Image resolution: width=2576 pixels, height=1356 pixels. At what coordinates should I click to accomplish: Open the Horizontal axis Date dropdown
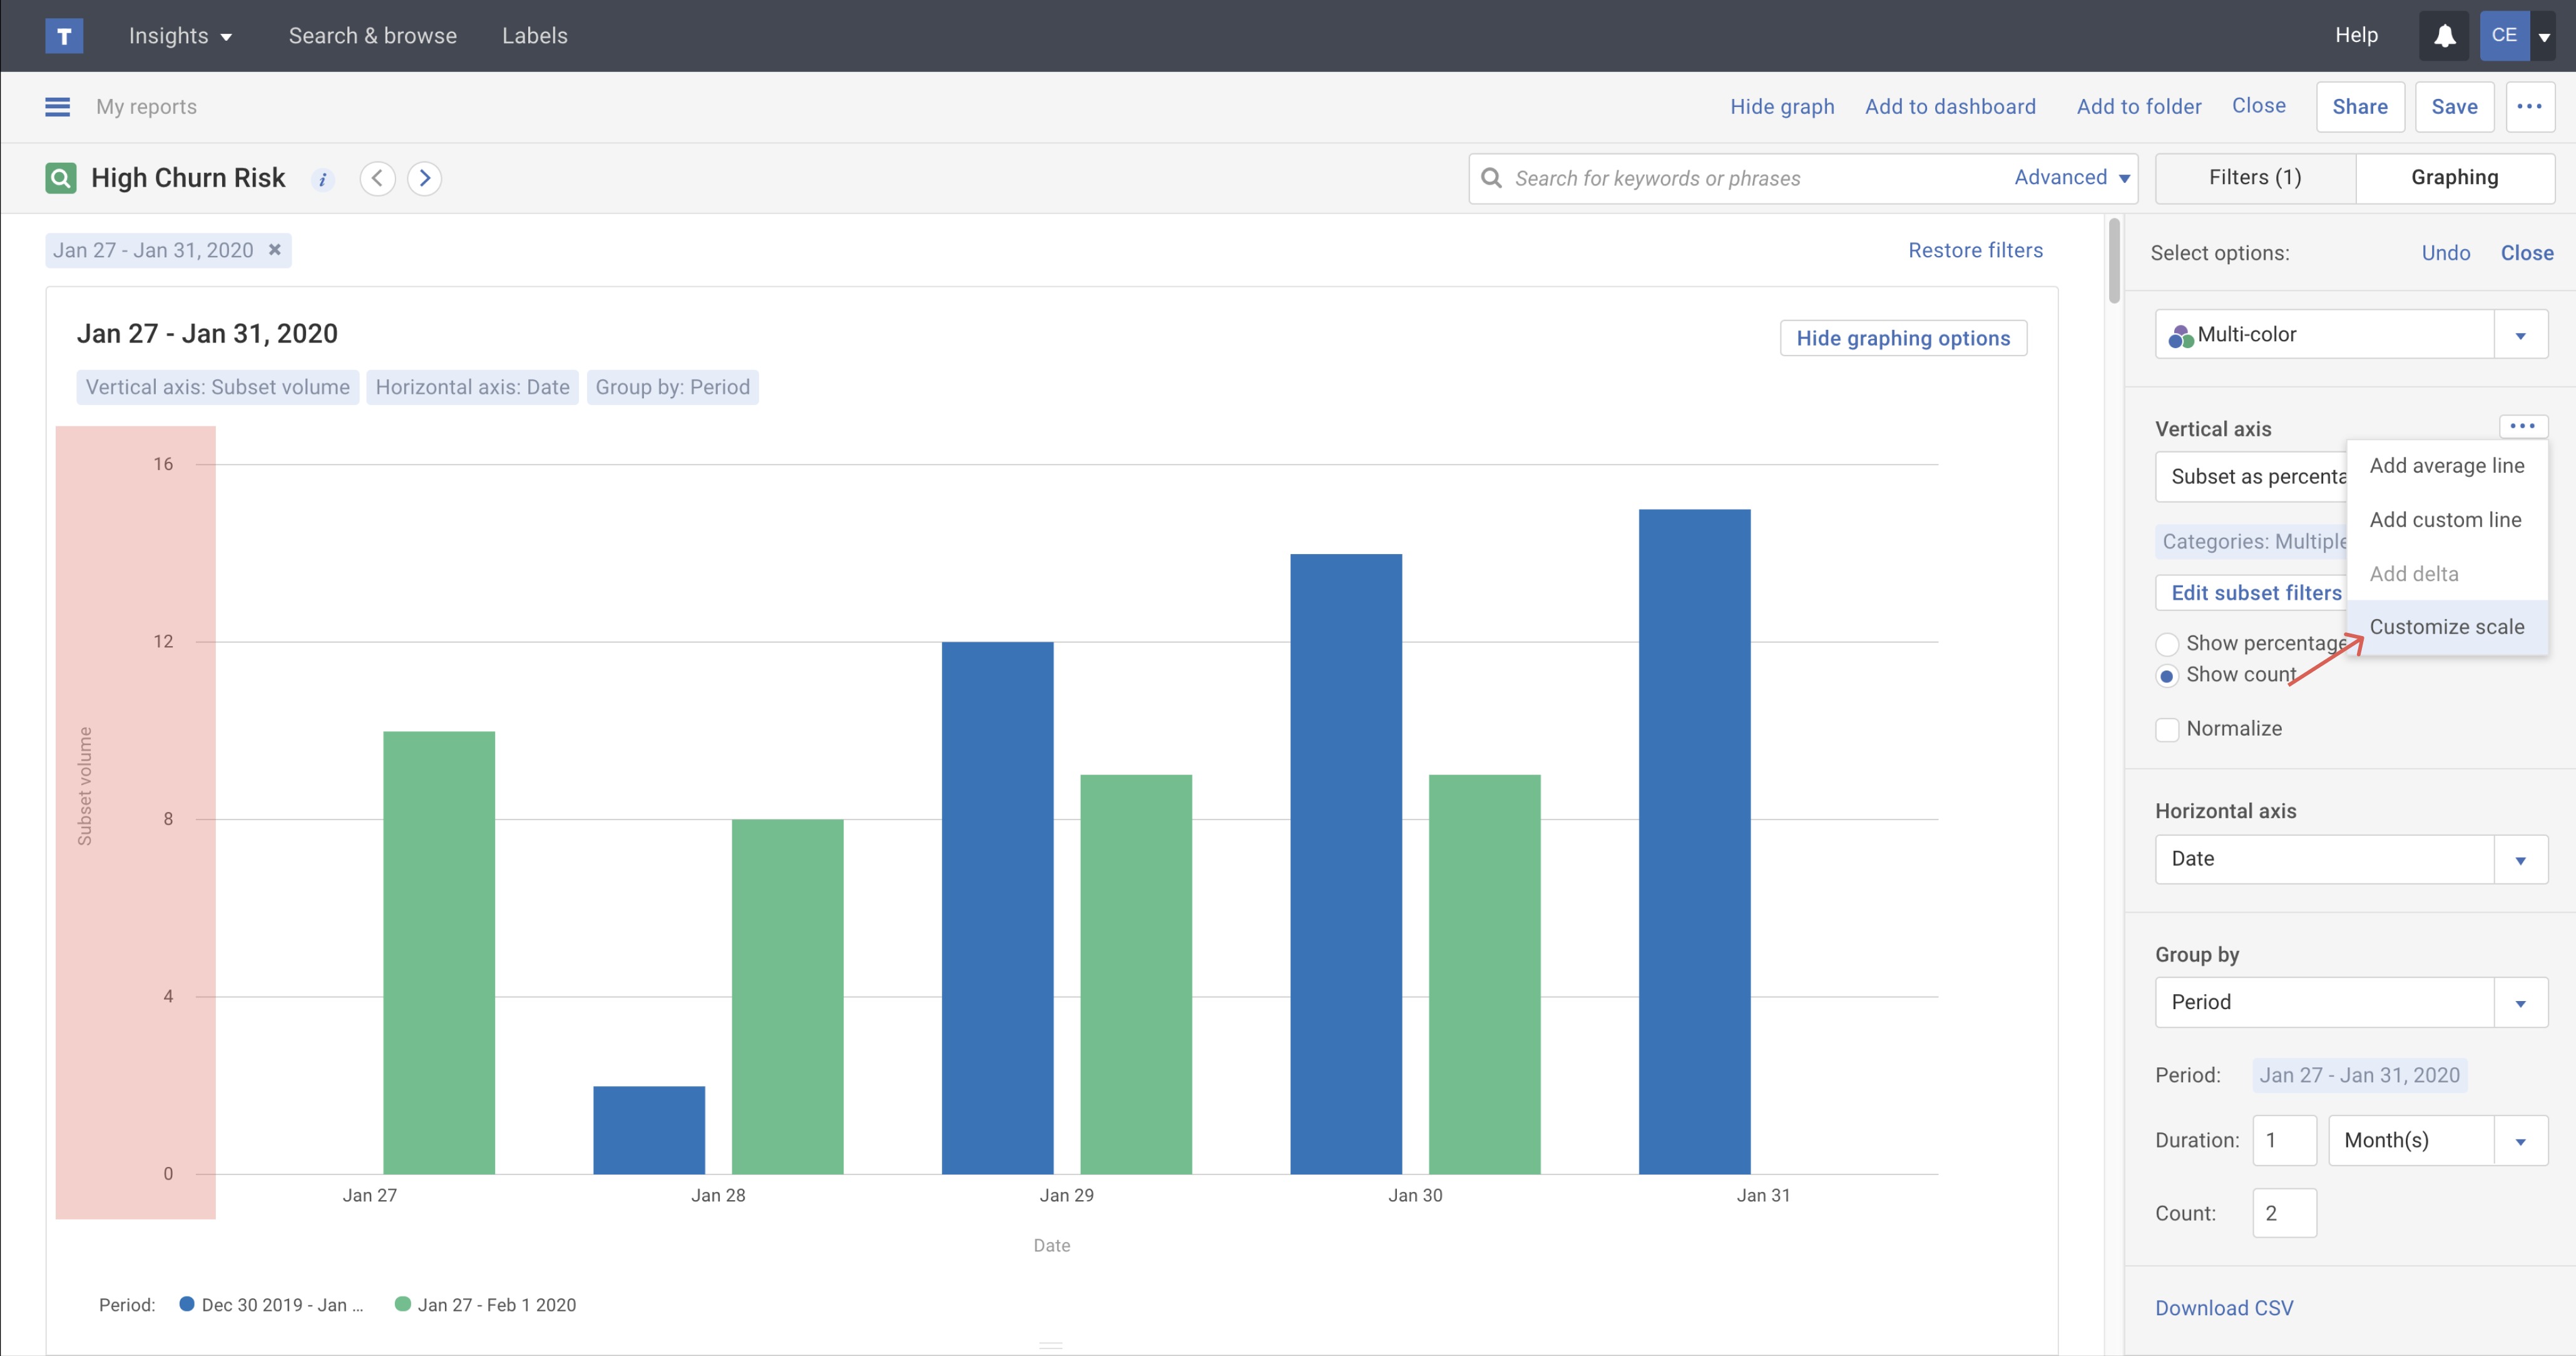(2350, 859)
